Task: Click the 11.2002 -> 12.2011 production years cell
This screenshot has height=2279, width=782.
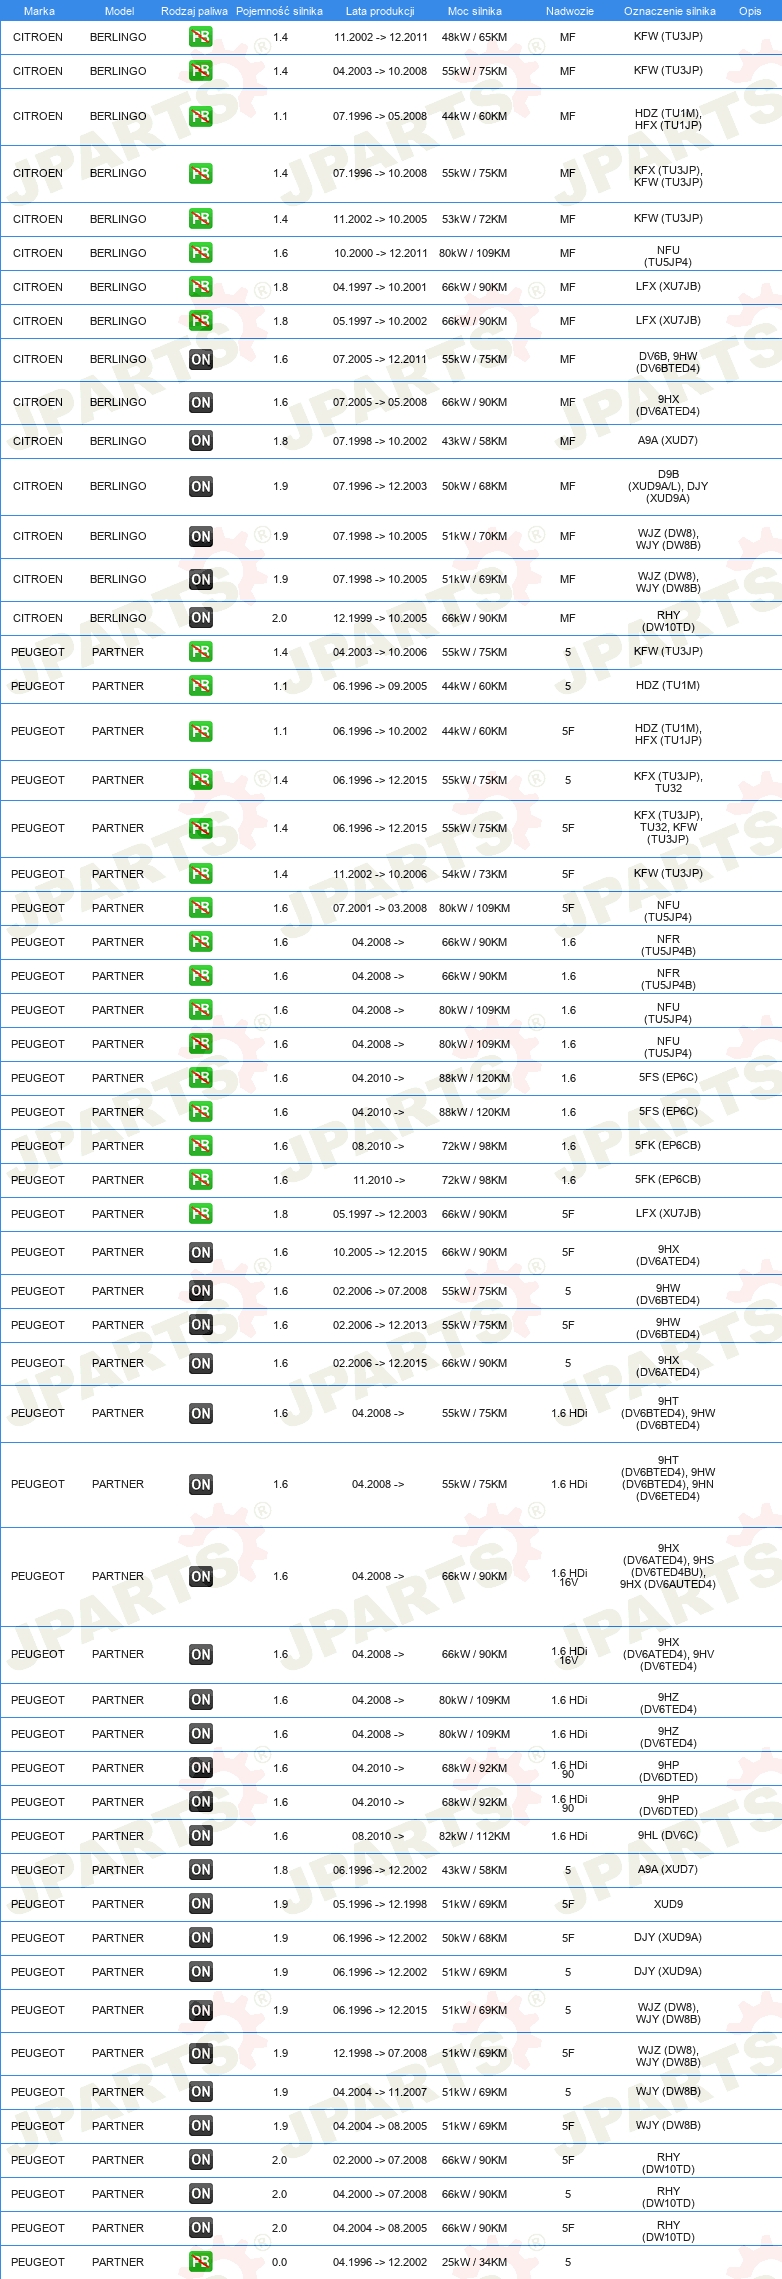Action: (x=380, y=37)
